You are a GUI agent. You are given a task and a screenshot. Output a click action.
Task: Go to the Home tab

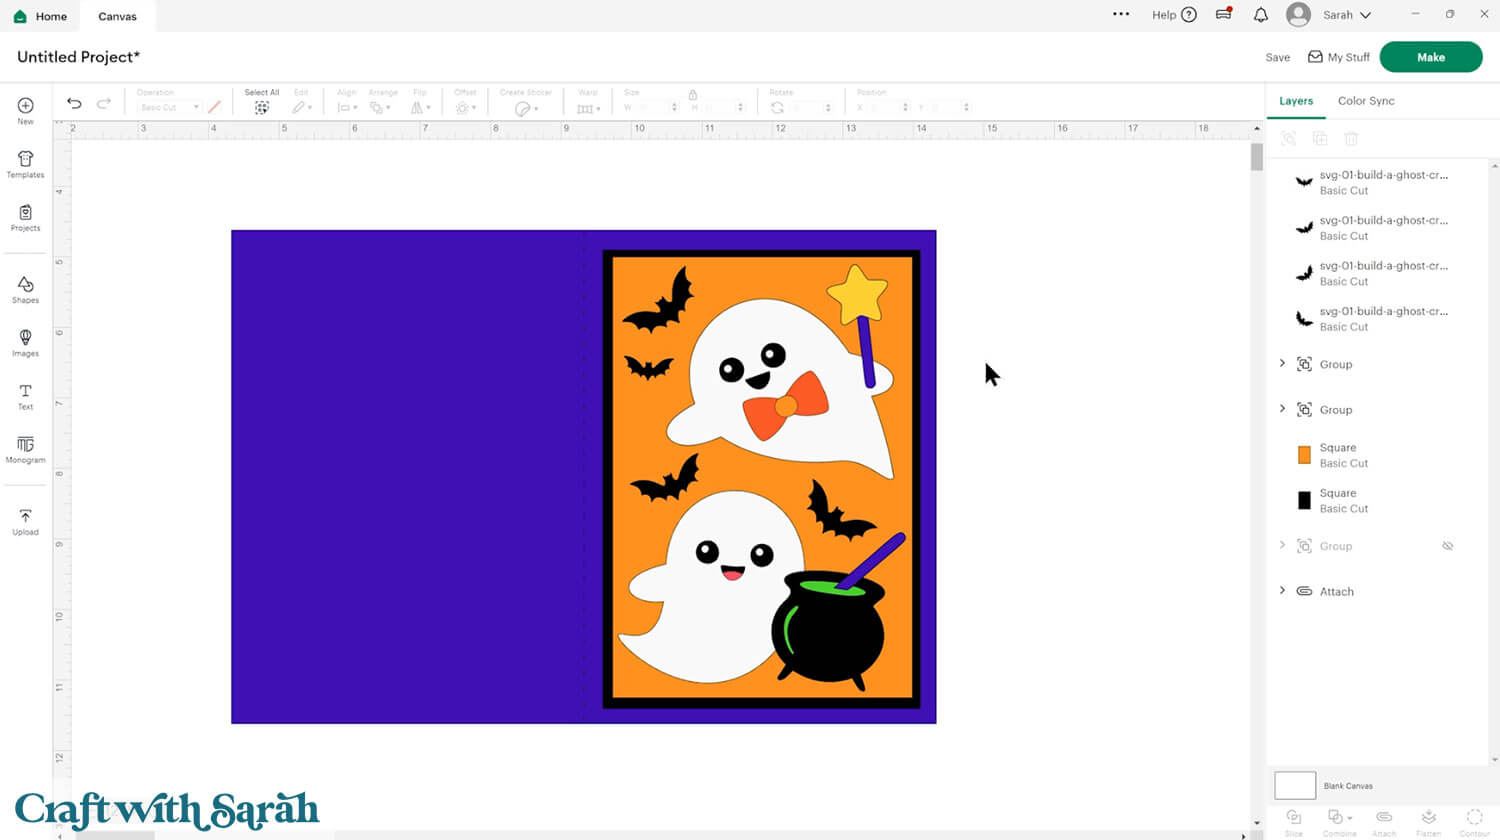pos(41,16)
